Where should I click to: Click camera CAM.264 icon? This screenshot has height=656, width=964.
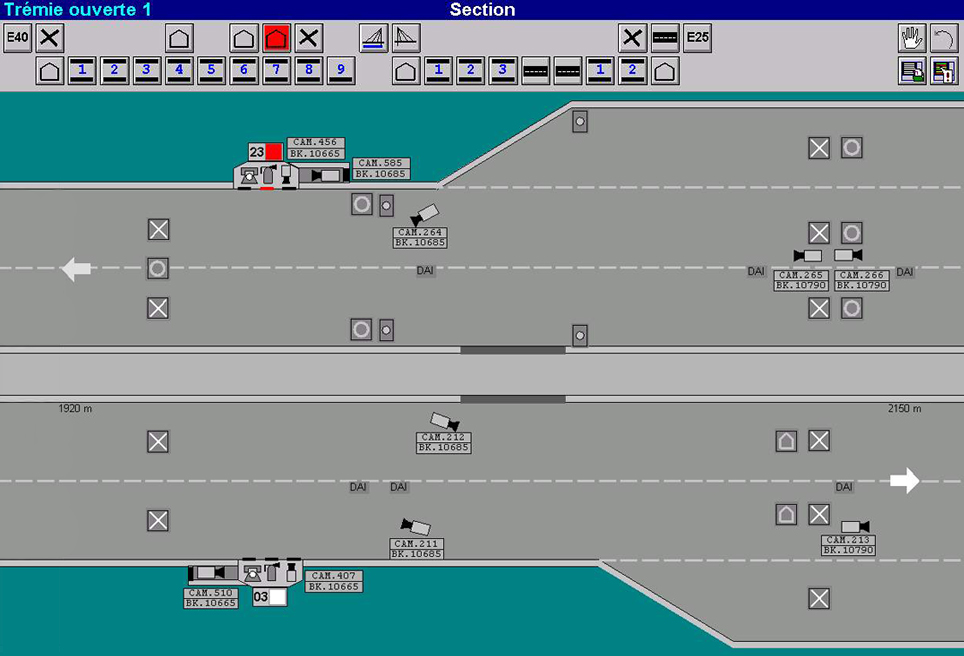point(424,215)
